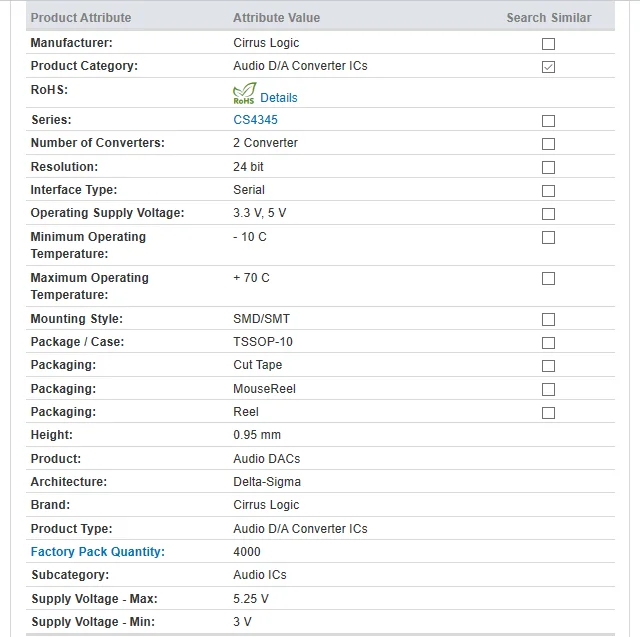Click the Serial interface type value
The image size is (640, 637).
point(249,190)
